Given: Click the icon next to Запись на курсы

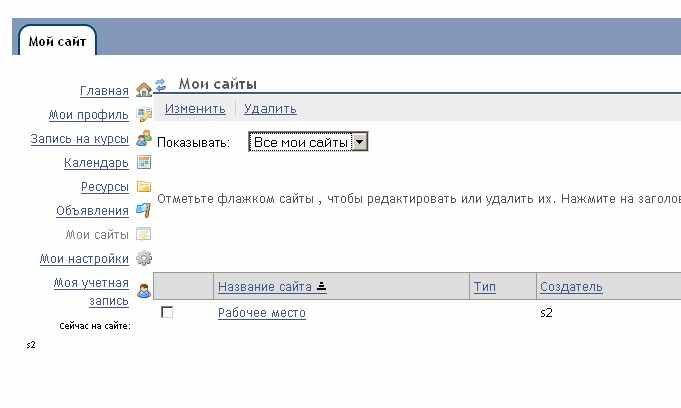Looking at the screenshot, I should 143,139.
